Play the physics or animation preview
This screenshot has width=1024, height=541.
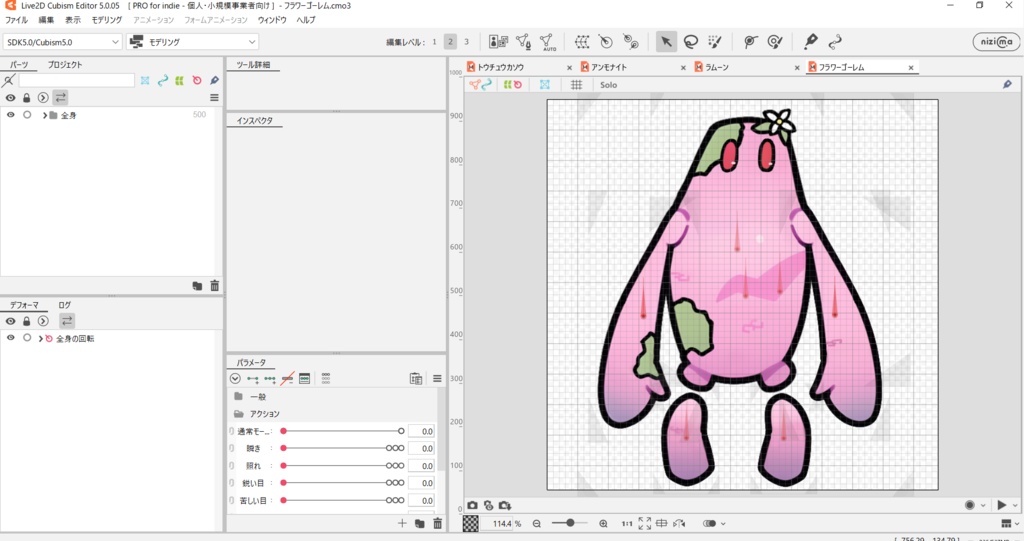(1002, 505)
